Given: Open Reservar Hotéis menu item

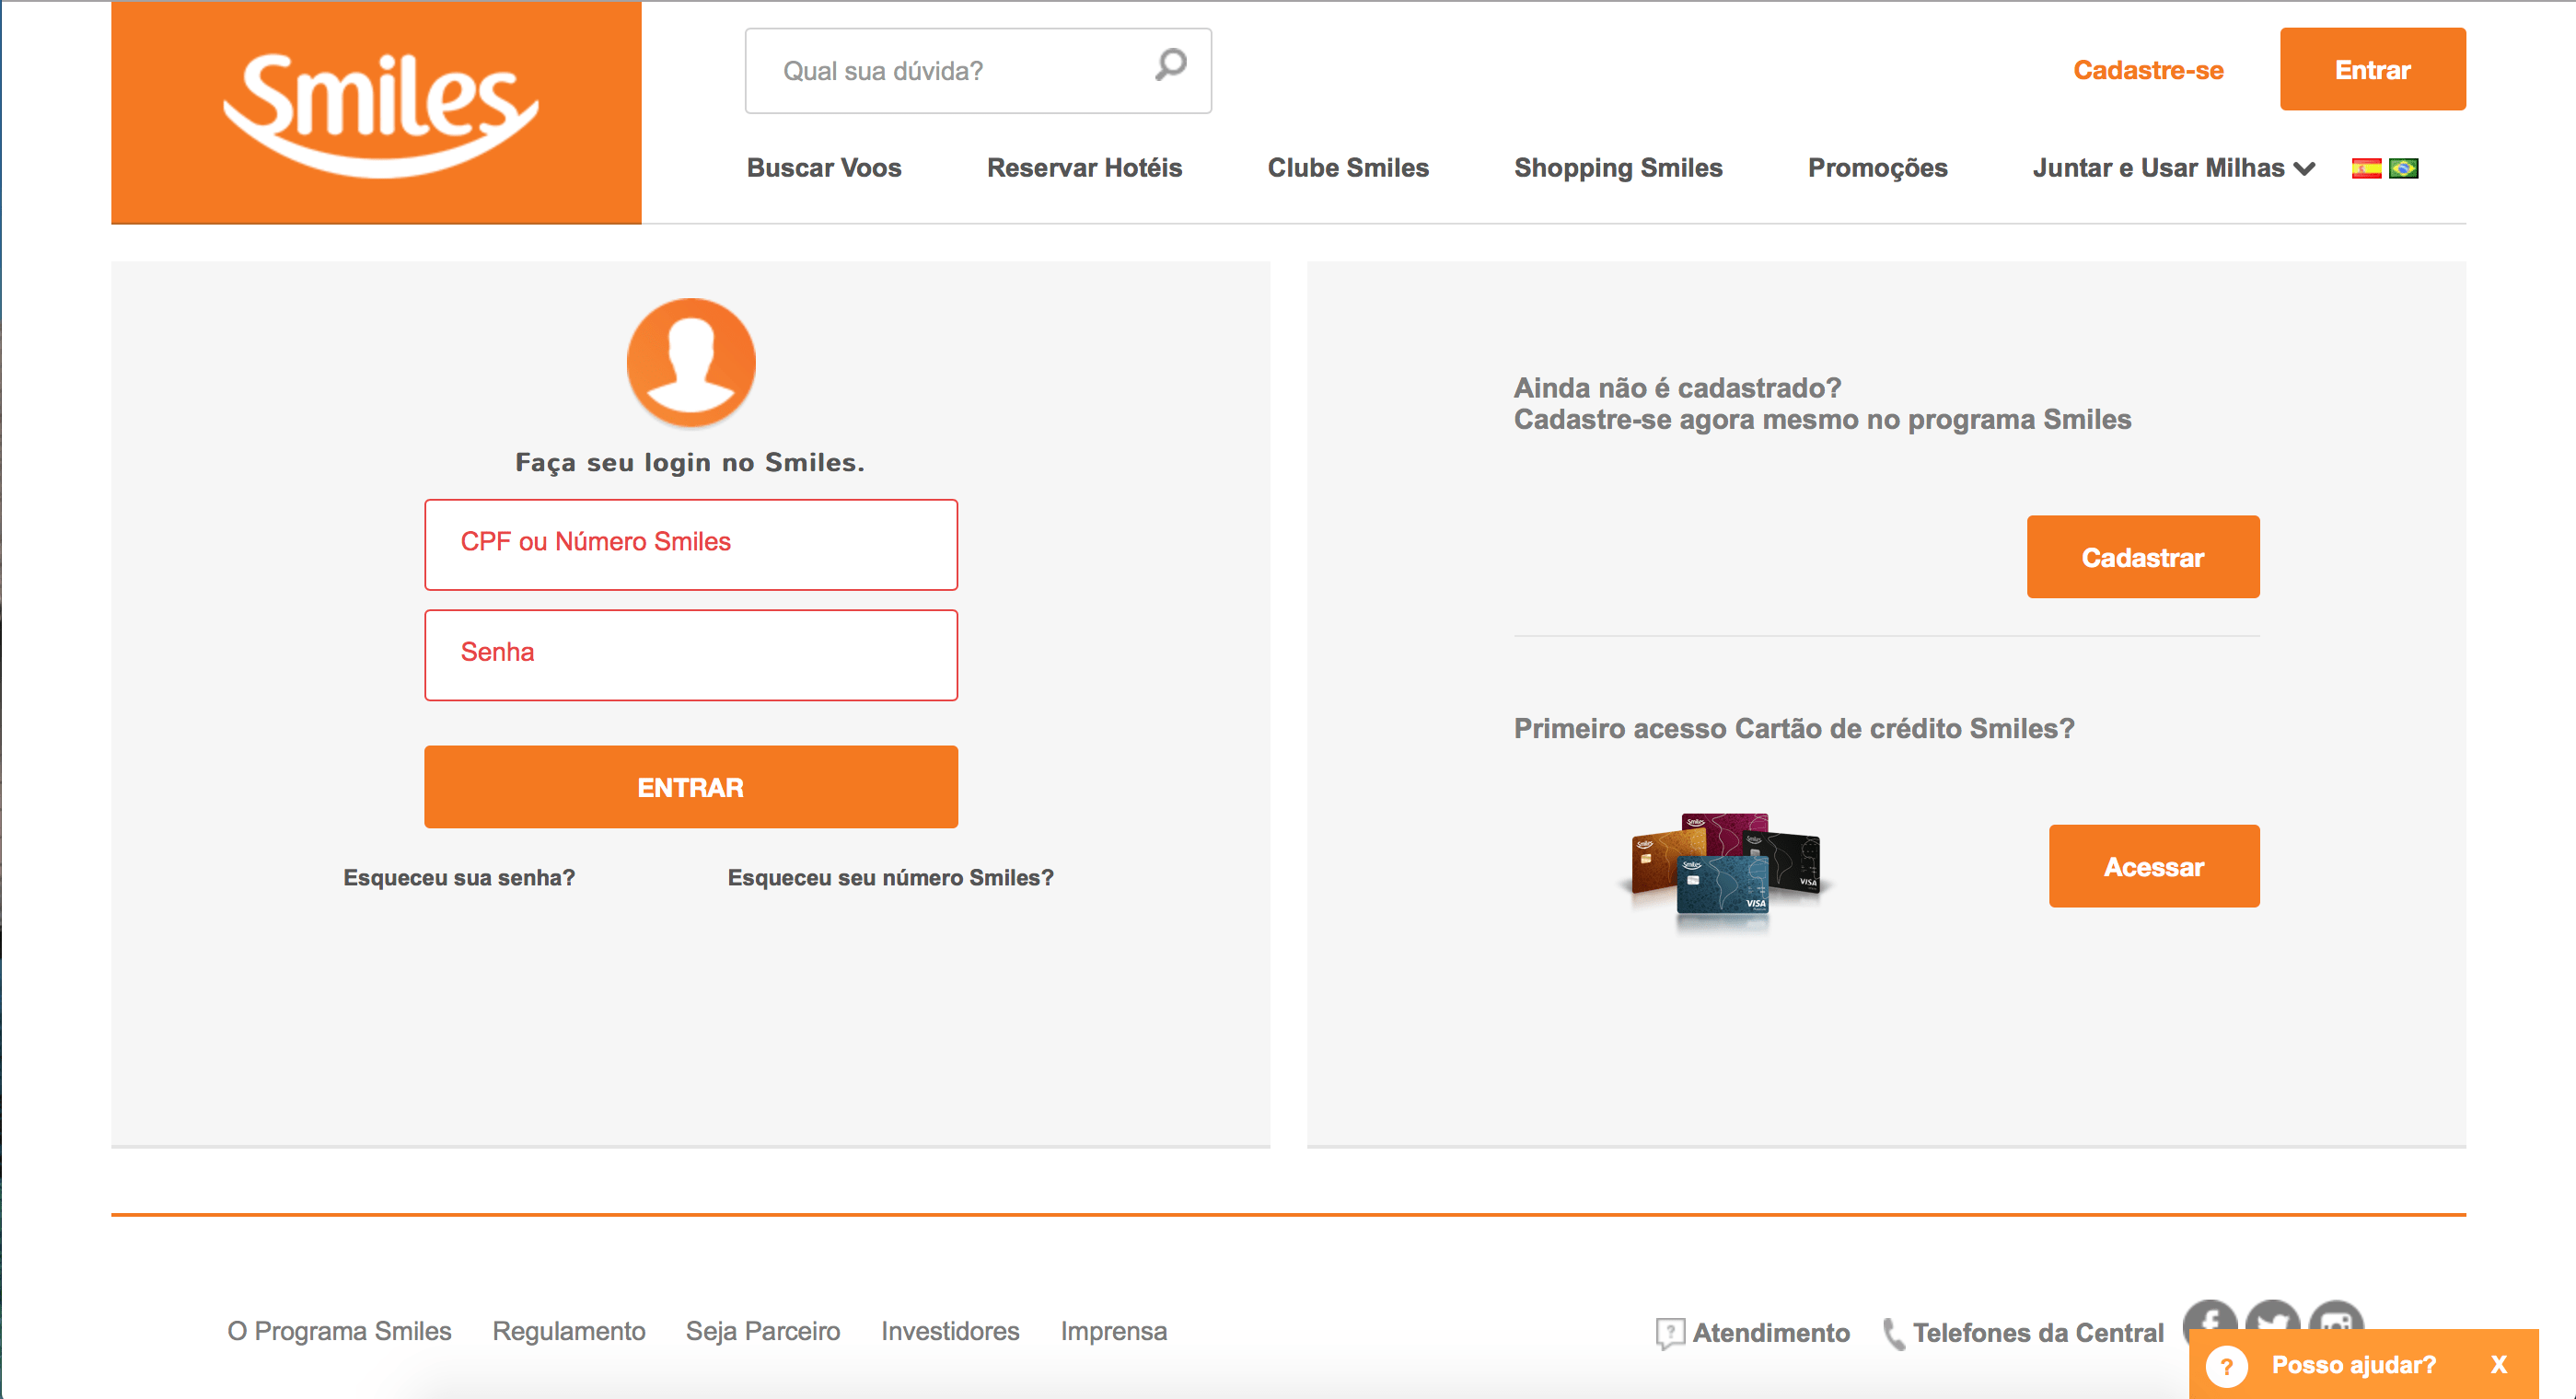Looking at the screenshot, I should (x=1084, y=168).
